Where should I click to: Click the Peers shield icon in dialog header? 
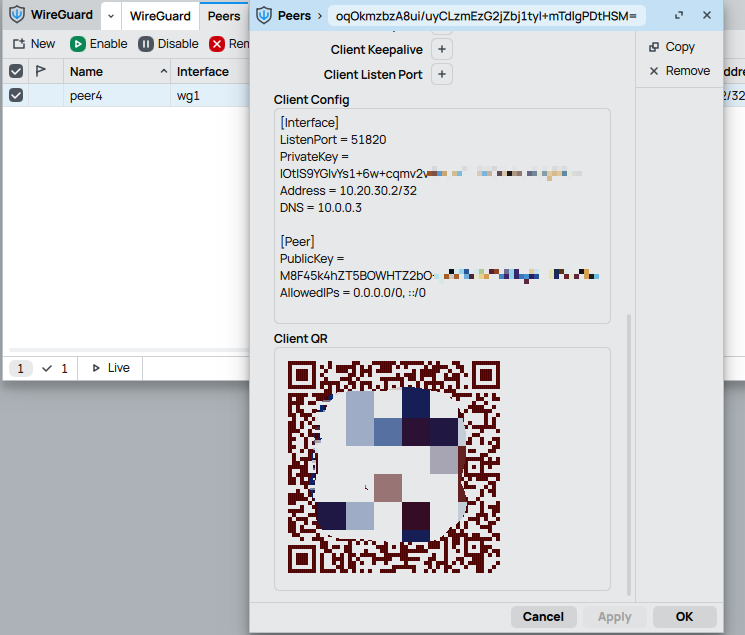(x=264, y=16)
